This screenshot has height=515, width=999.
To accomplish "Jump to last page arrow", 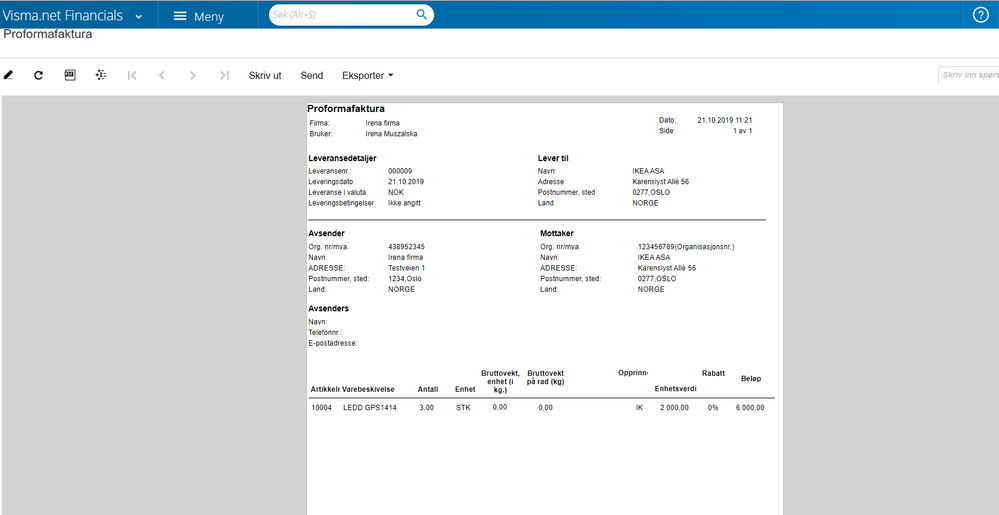I will [x=224, y=75].
